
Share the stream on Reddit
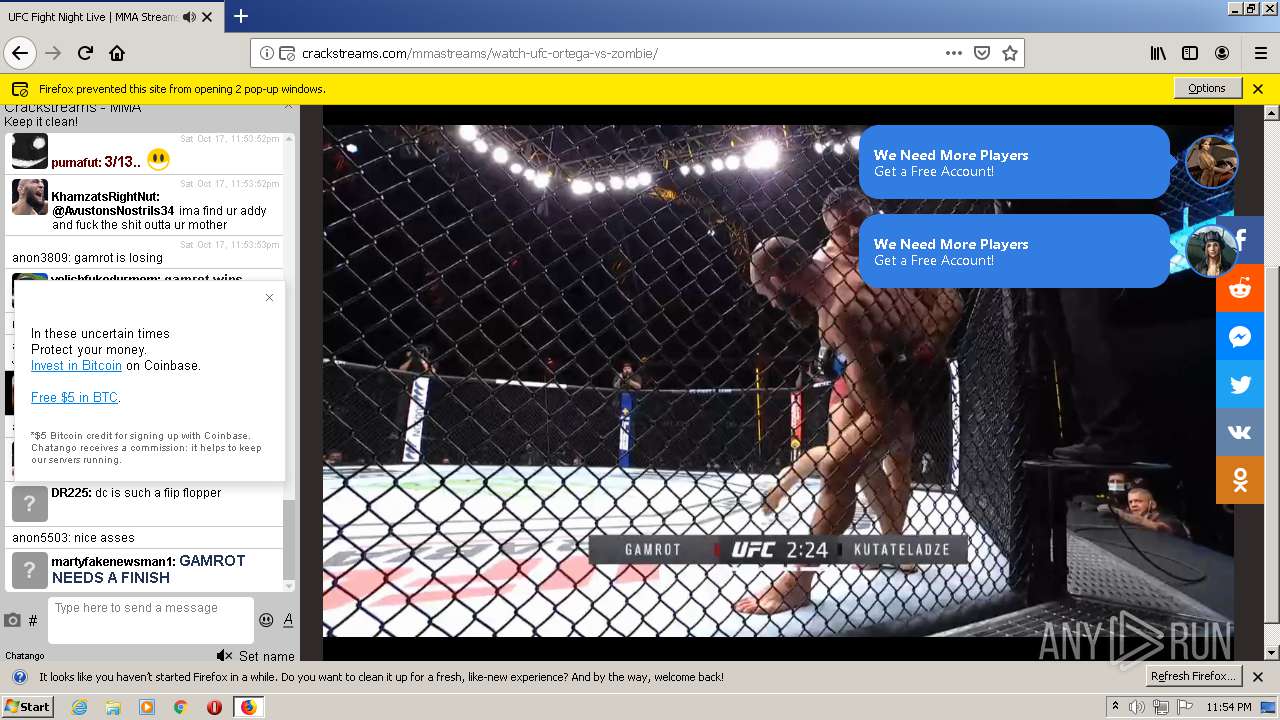1240,289
